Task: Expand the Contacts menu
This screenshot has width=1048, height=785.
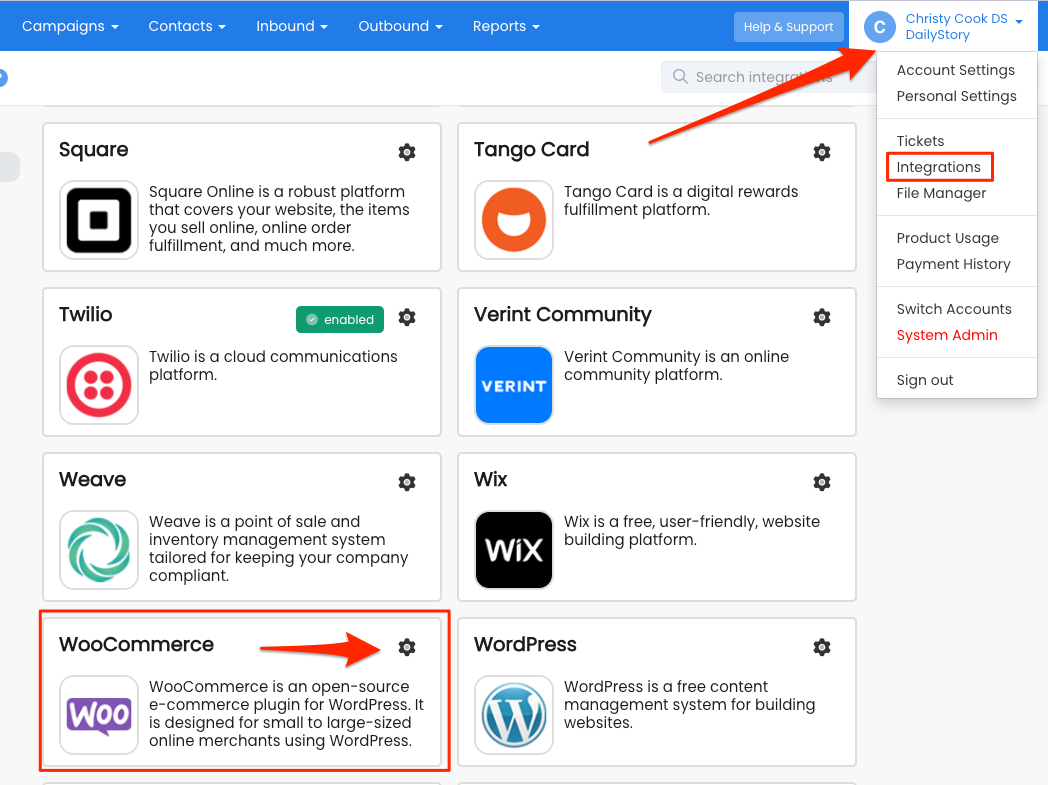Action: click(x=187, y=26)
